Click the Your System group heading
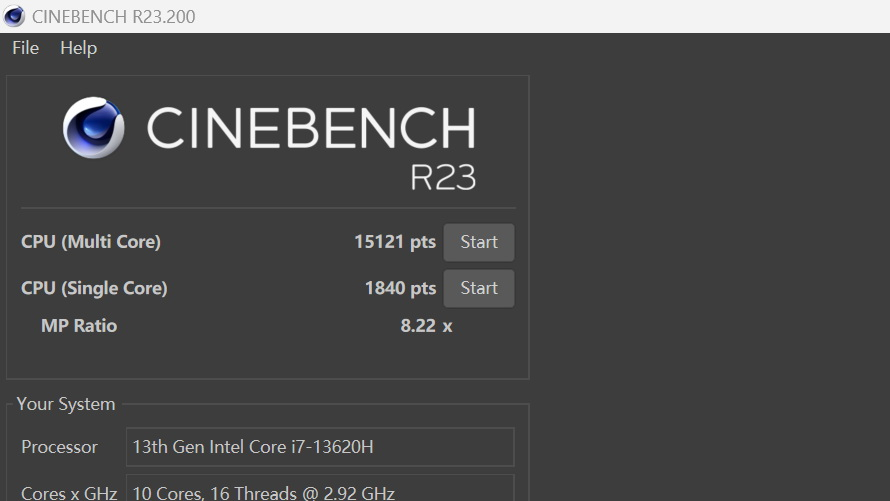This screenshot has height=501, width=890. (66, 404)
